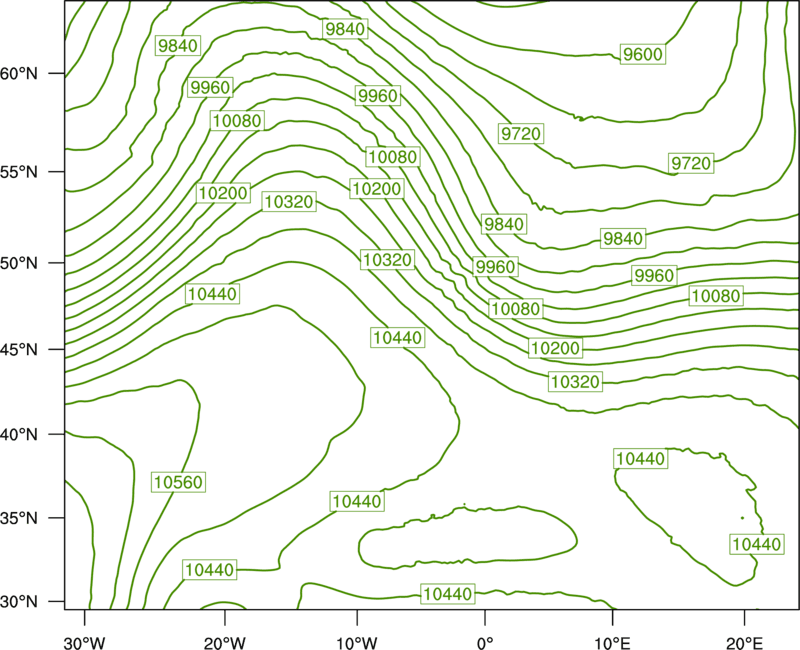Screen dimensions: 800x650
Task: Click the 10°E longitude axis label
Action: [612, 643]
